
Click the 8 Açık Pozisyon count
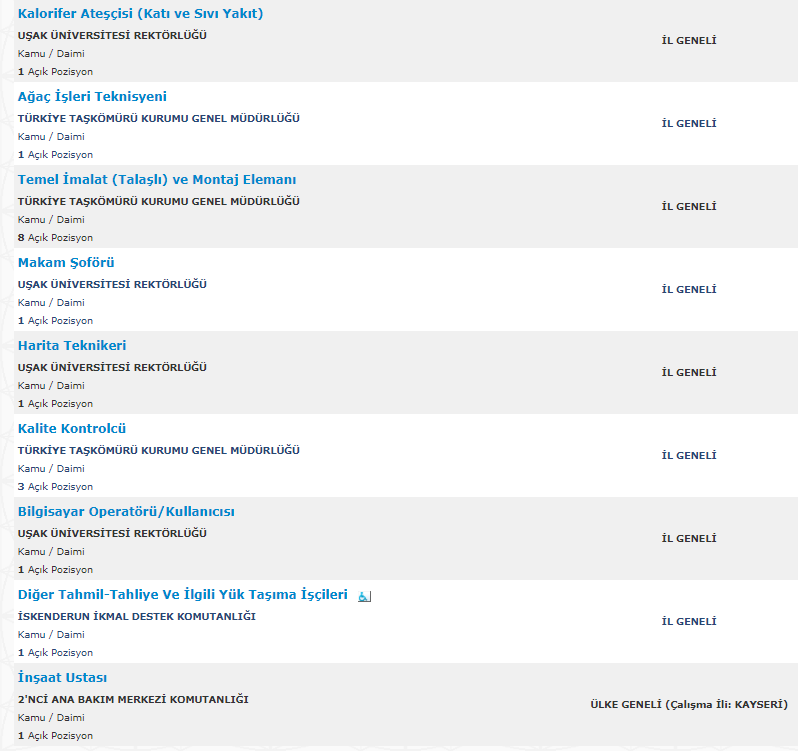(55, 238)
